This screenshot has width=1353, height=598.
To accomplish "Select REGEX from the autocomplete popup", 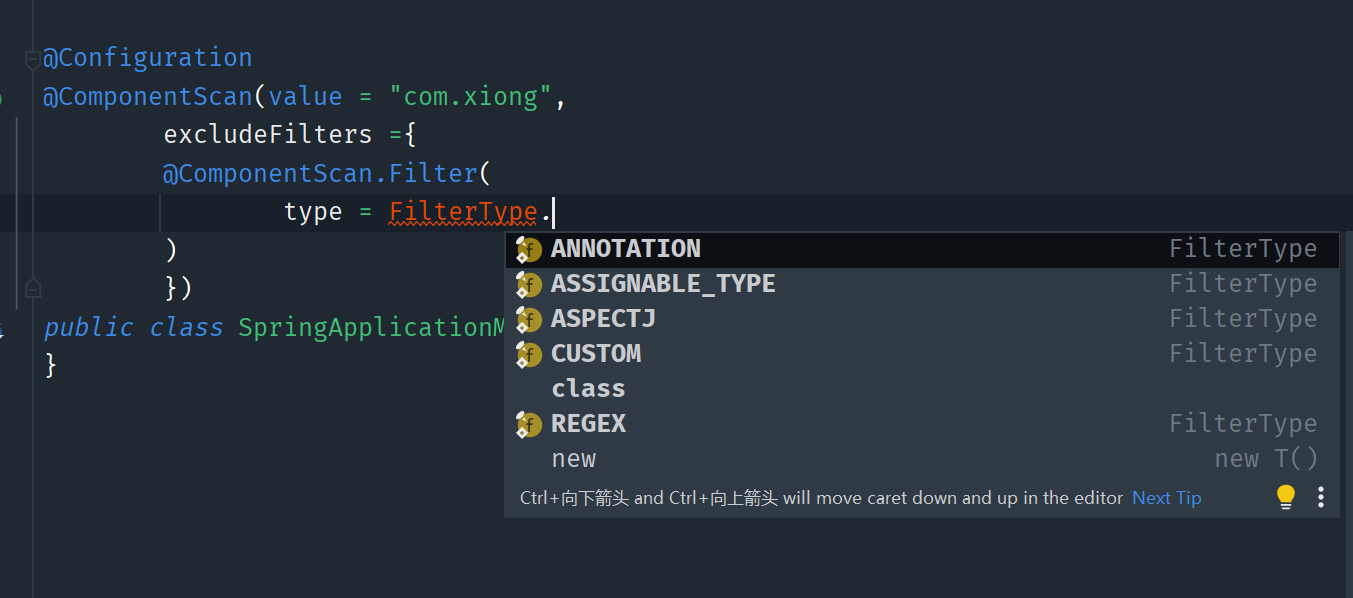I will click(921, 424).
